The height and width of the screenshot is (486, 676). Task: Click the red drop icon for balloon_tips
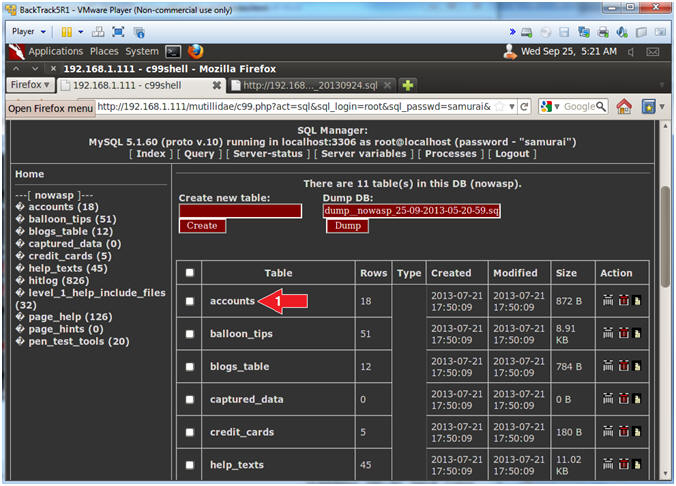pos(623,333)
